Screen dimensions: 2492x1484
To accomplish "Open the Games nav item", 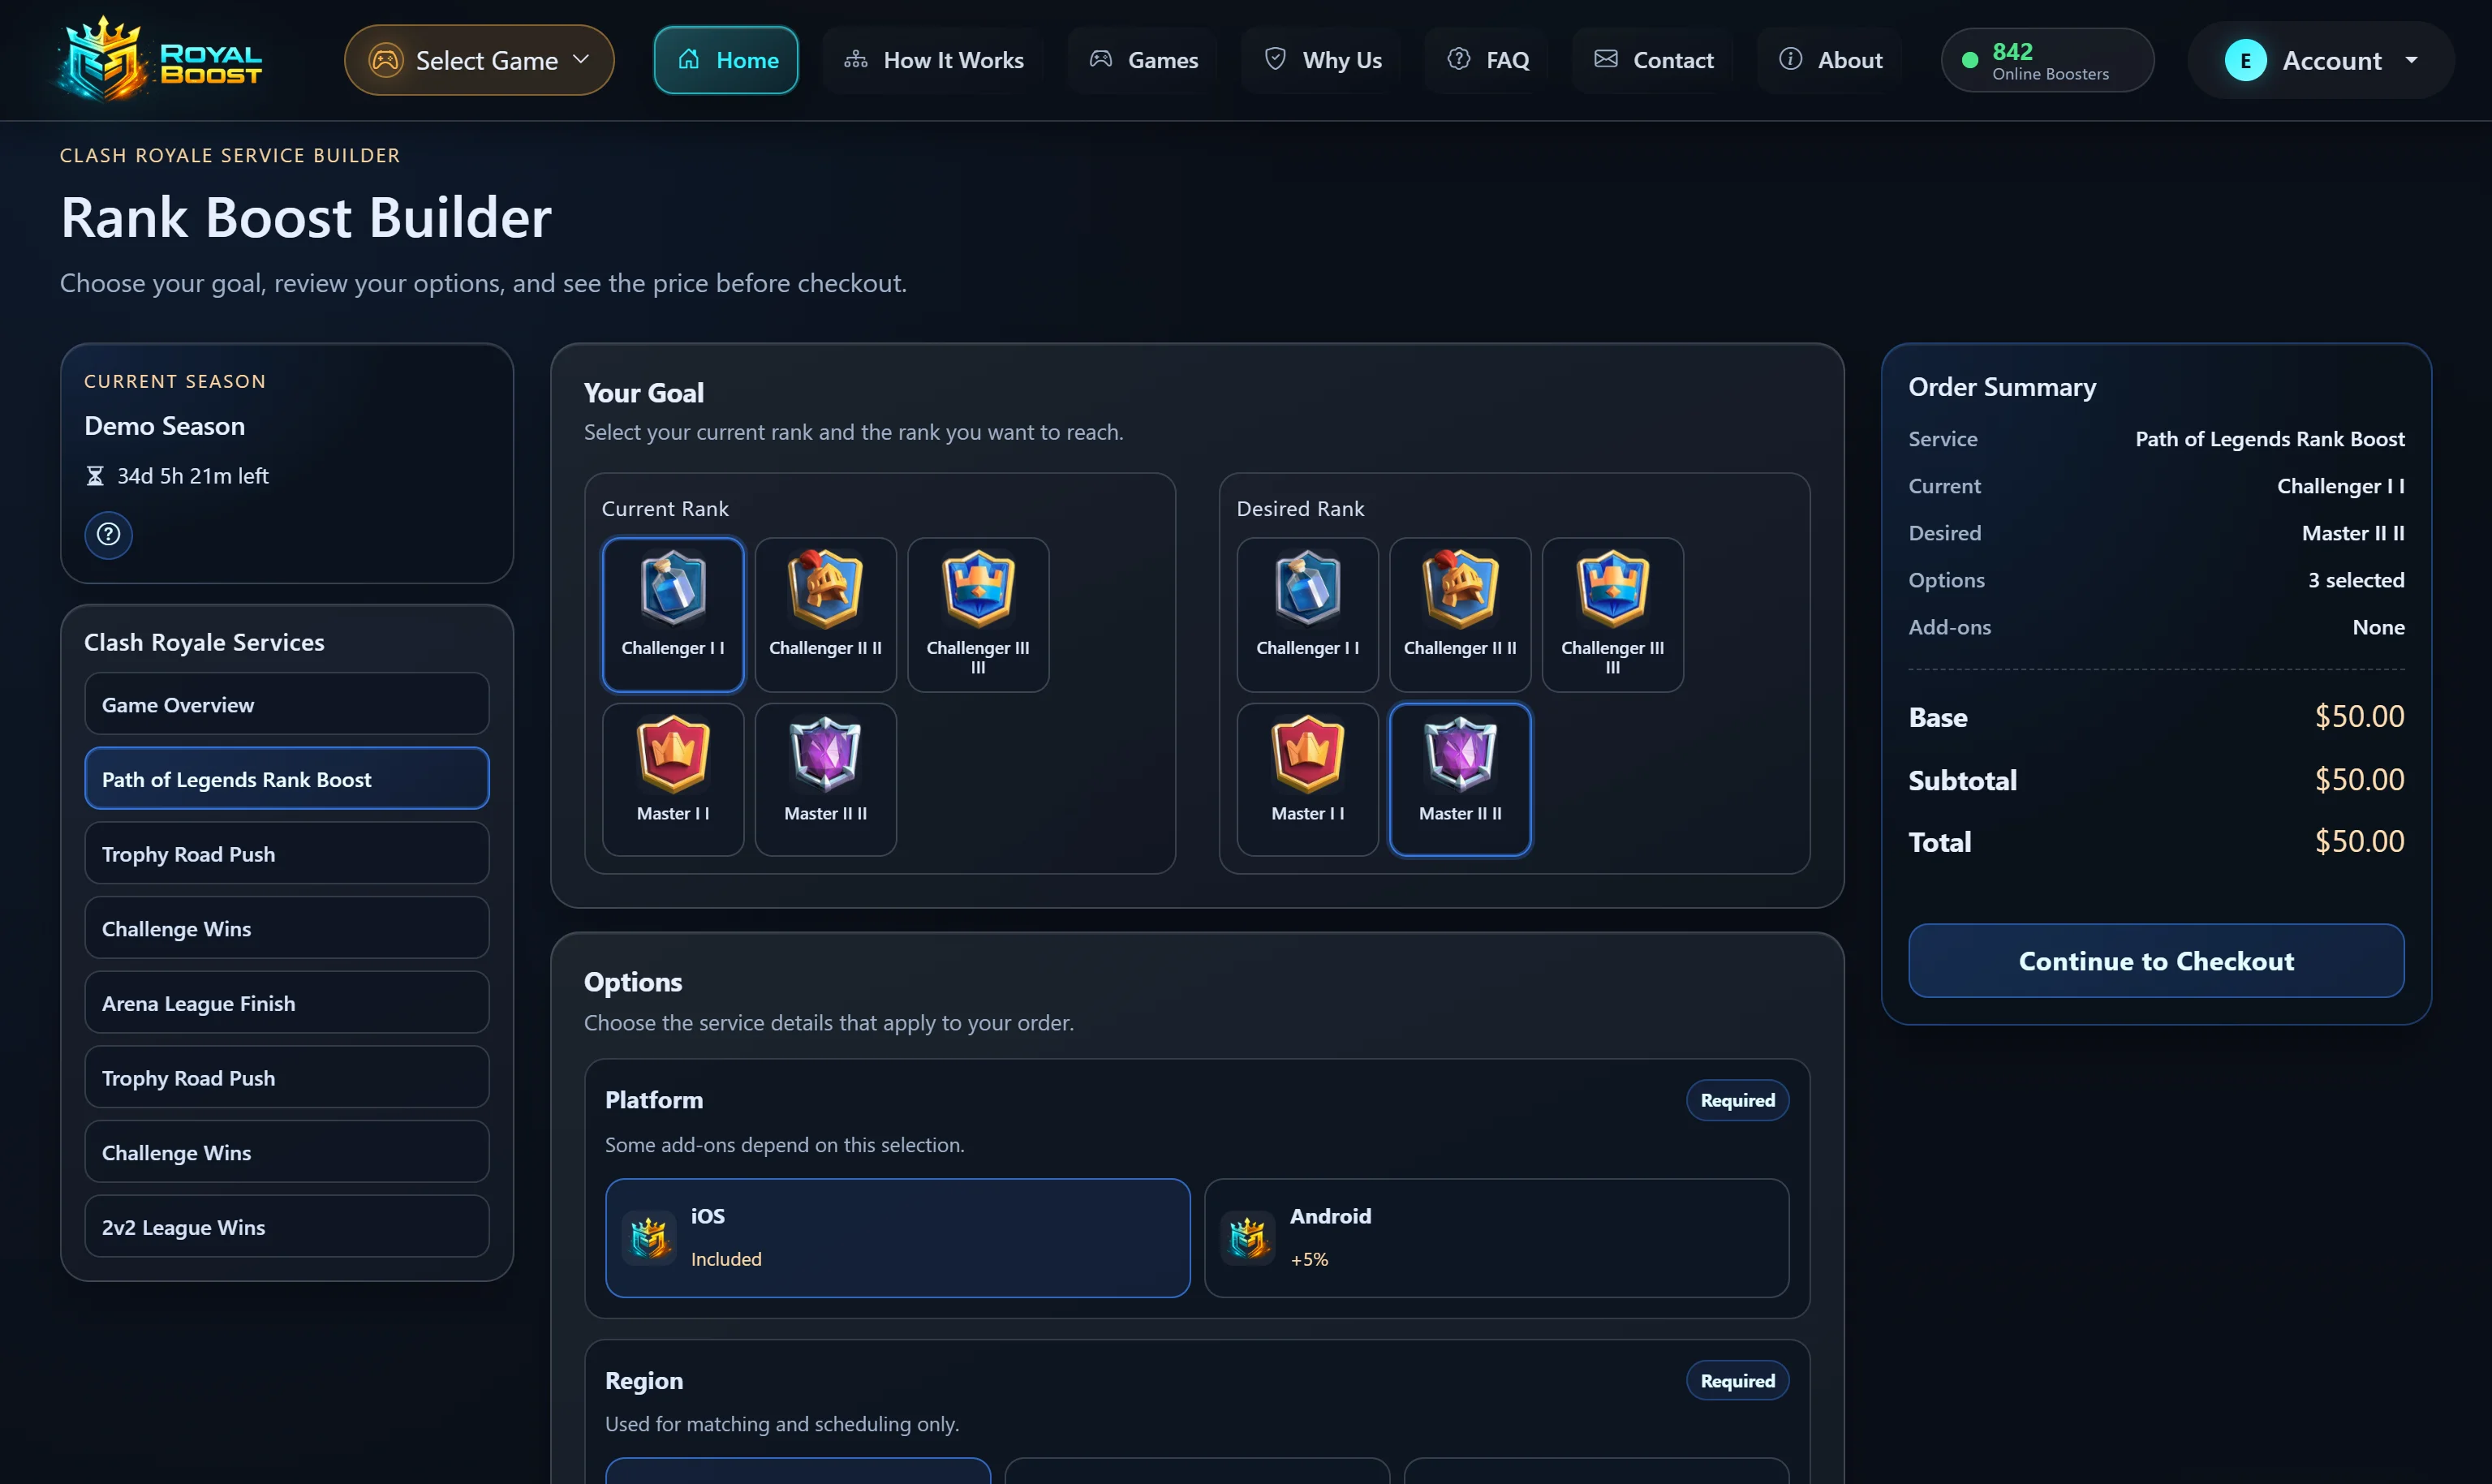I will pos(1143,60).
